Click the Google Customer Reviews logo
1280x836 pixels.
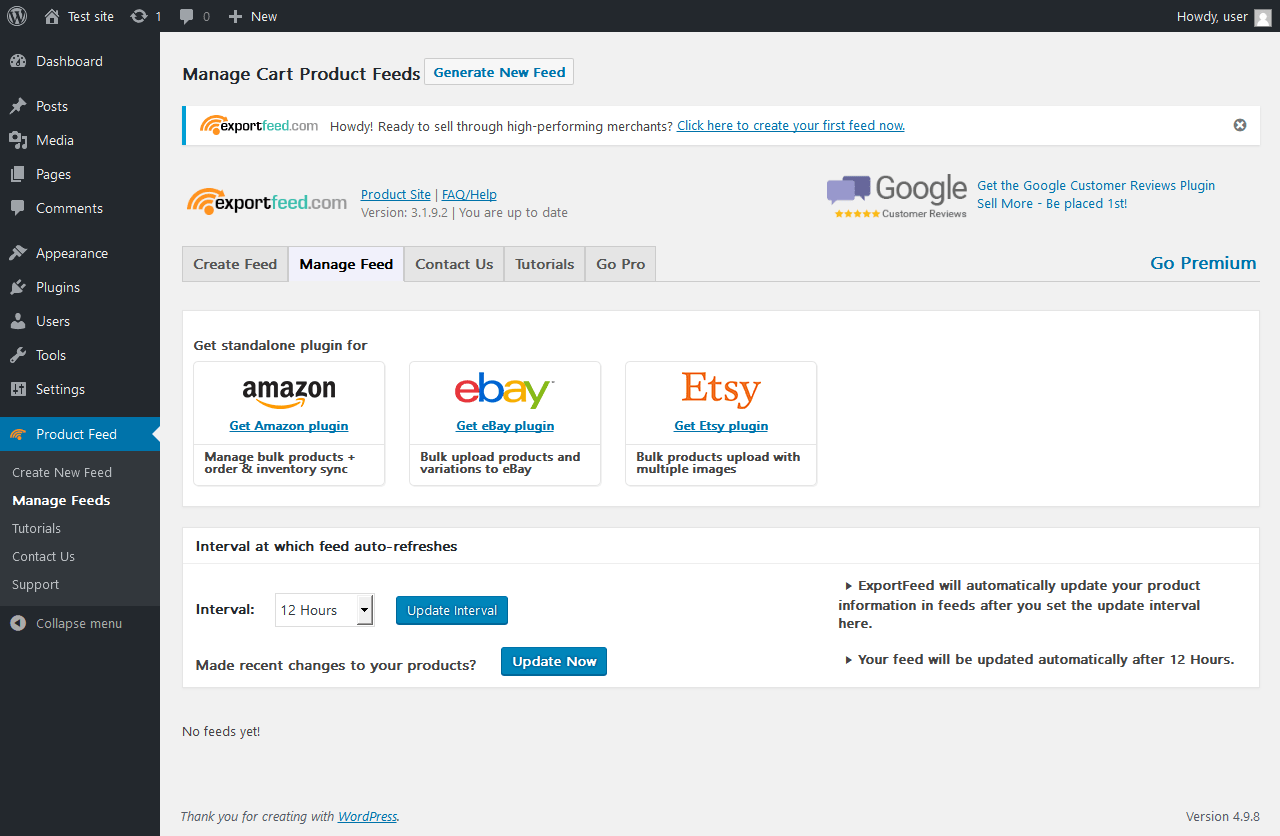897,195
